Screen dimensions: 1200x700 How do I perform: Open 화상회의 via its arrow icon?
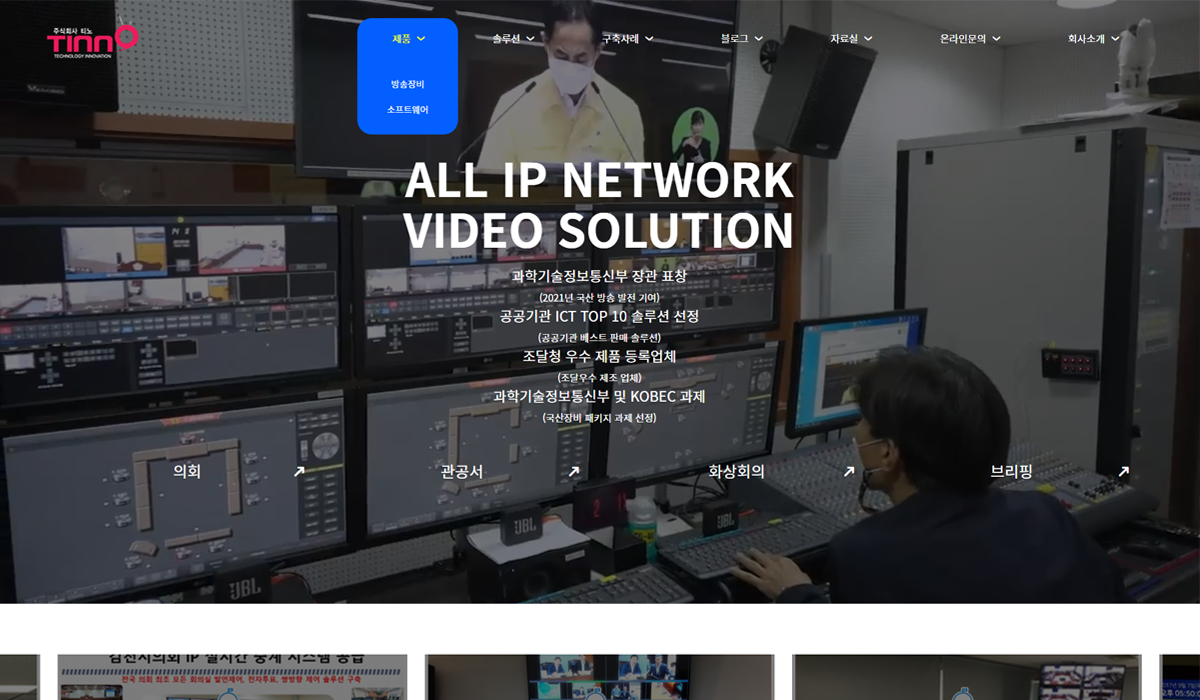tap(849, 472)
